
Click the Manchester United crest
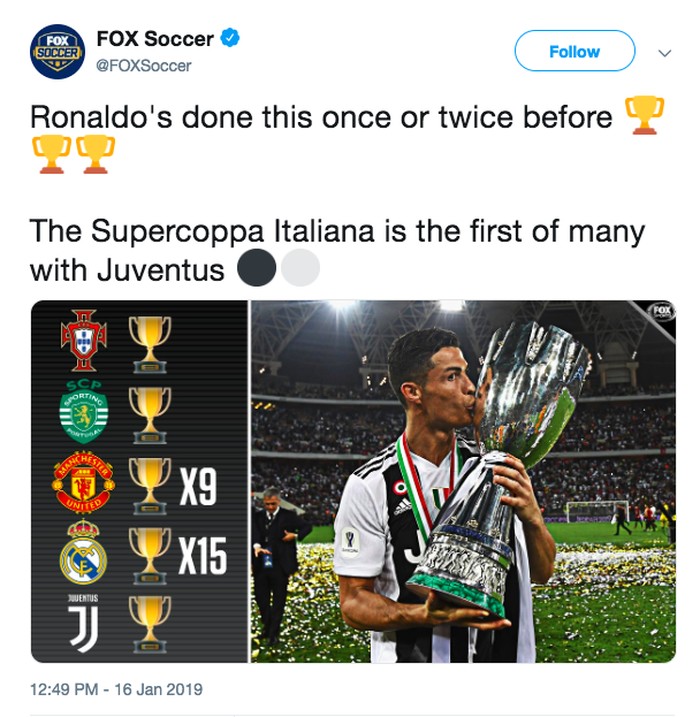[x=83, y=484]
